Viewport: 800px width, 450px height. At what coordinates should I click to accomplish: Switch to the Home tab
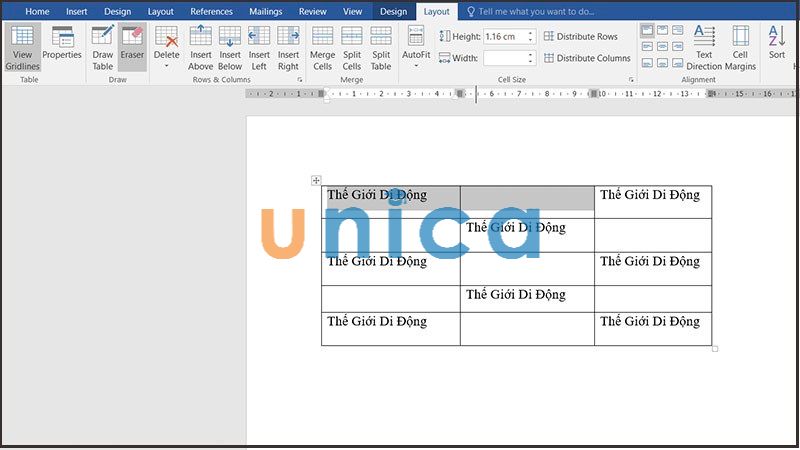click(x=37, y=11)
